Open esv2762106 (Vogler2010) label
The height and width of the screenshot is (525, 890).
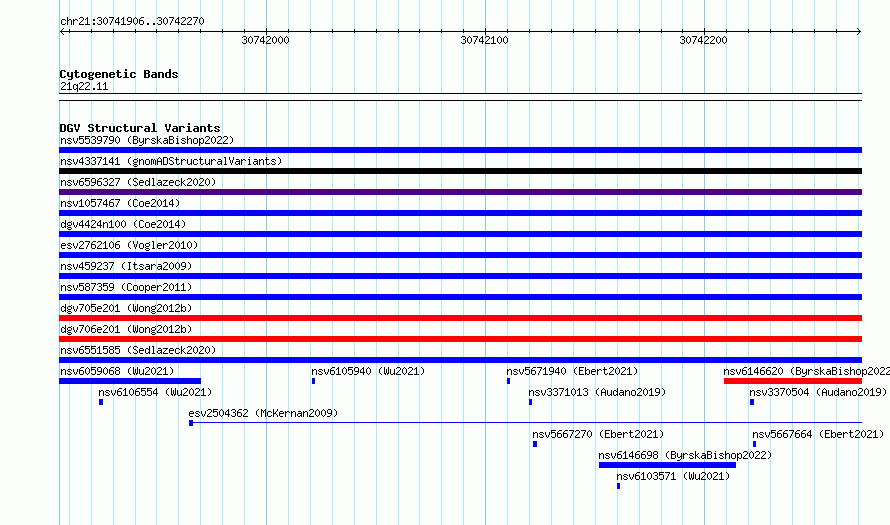(129, 245)
